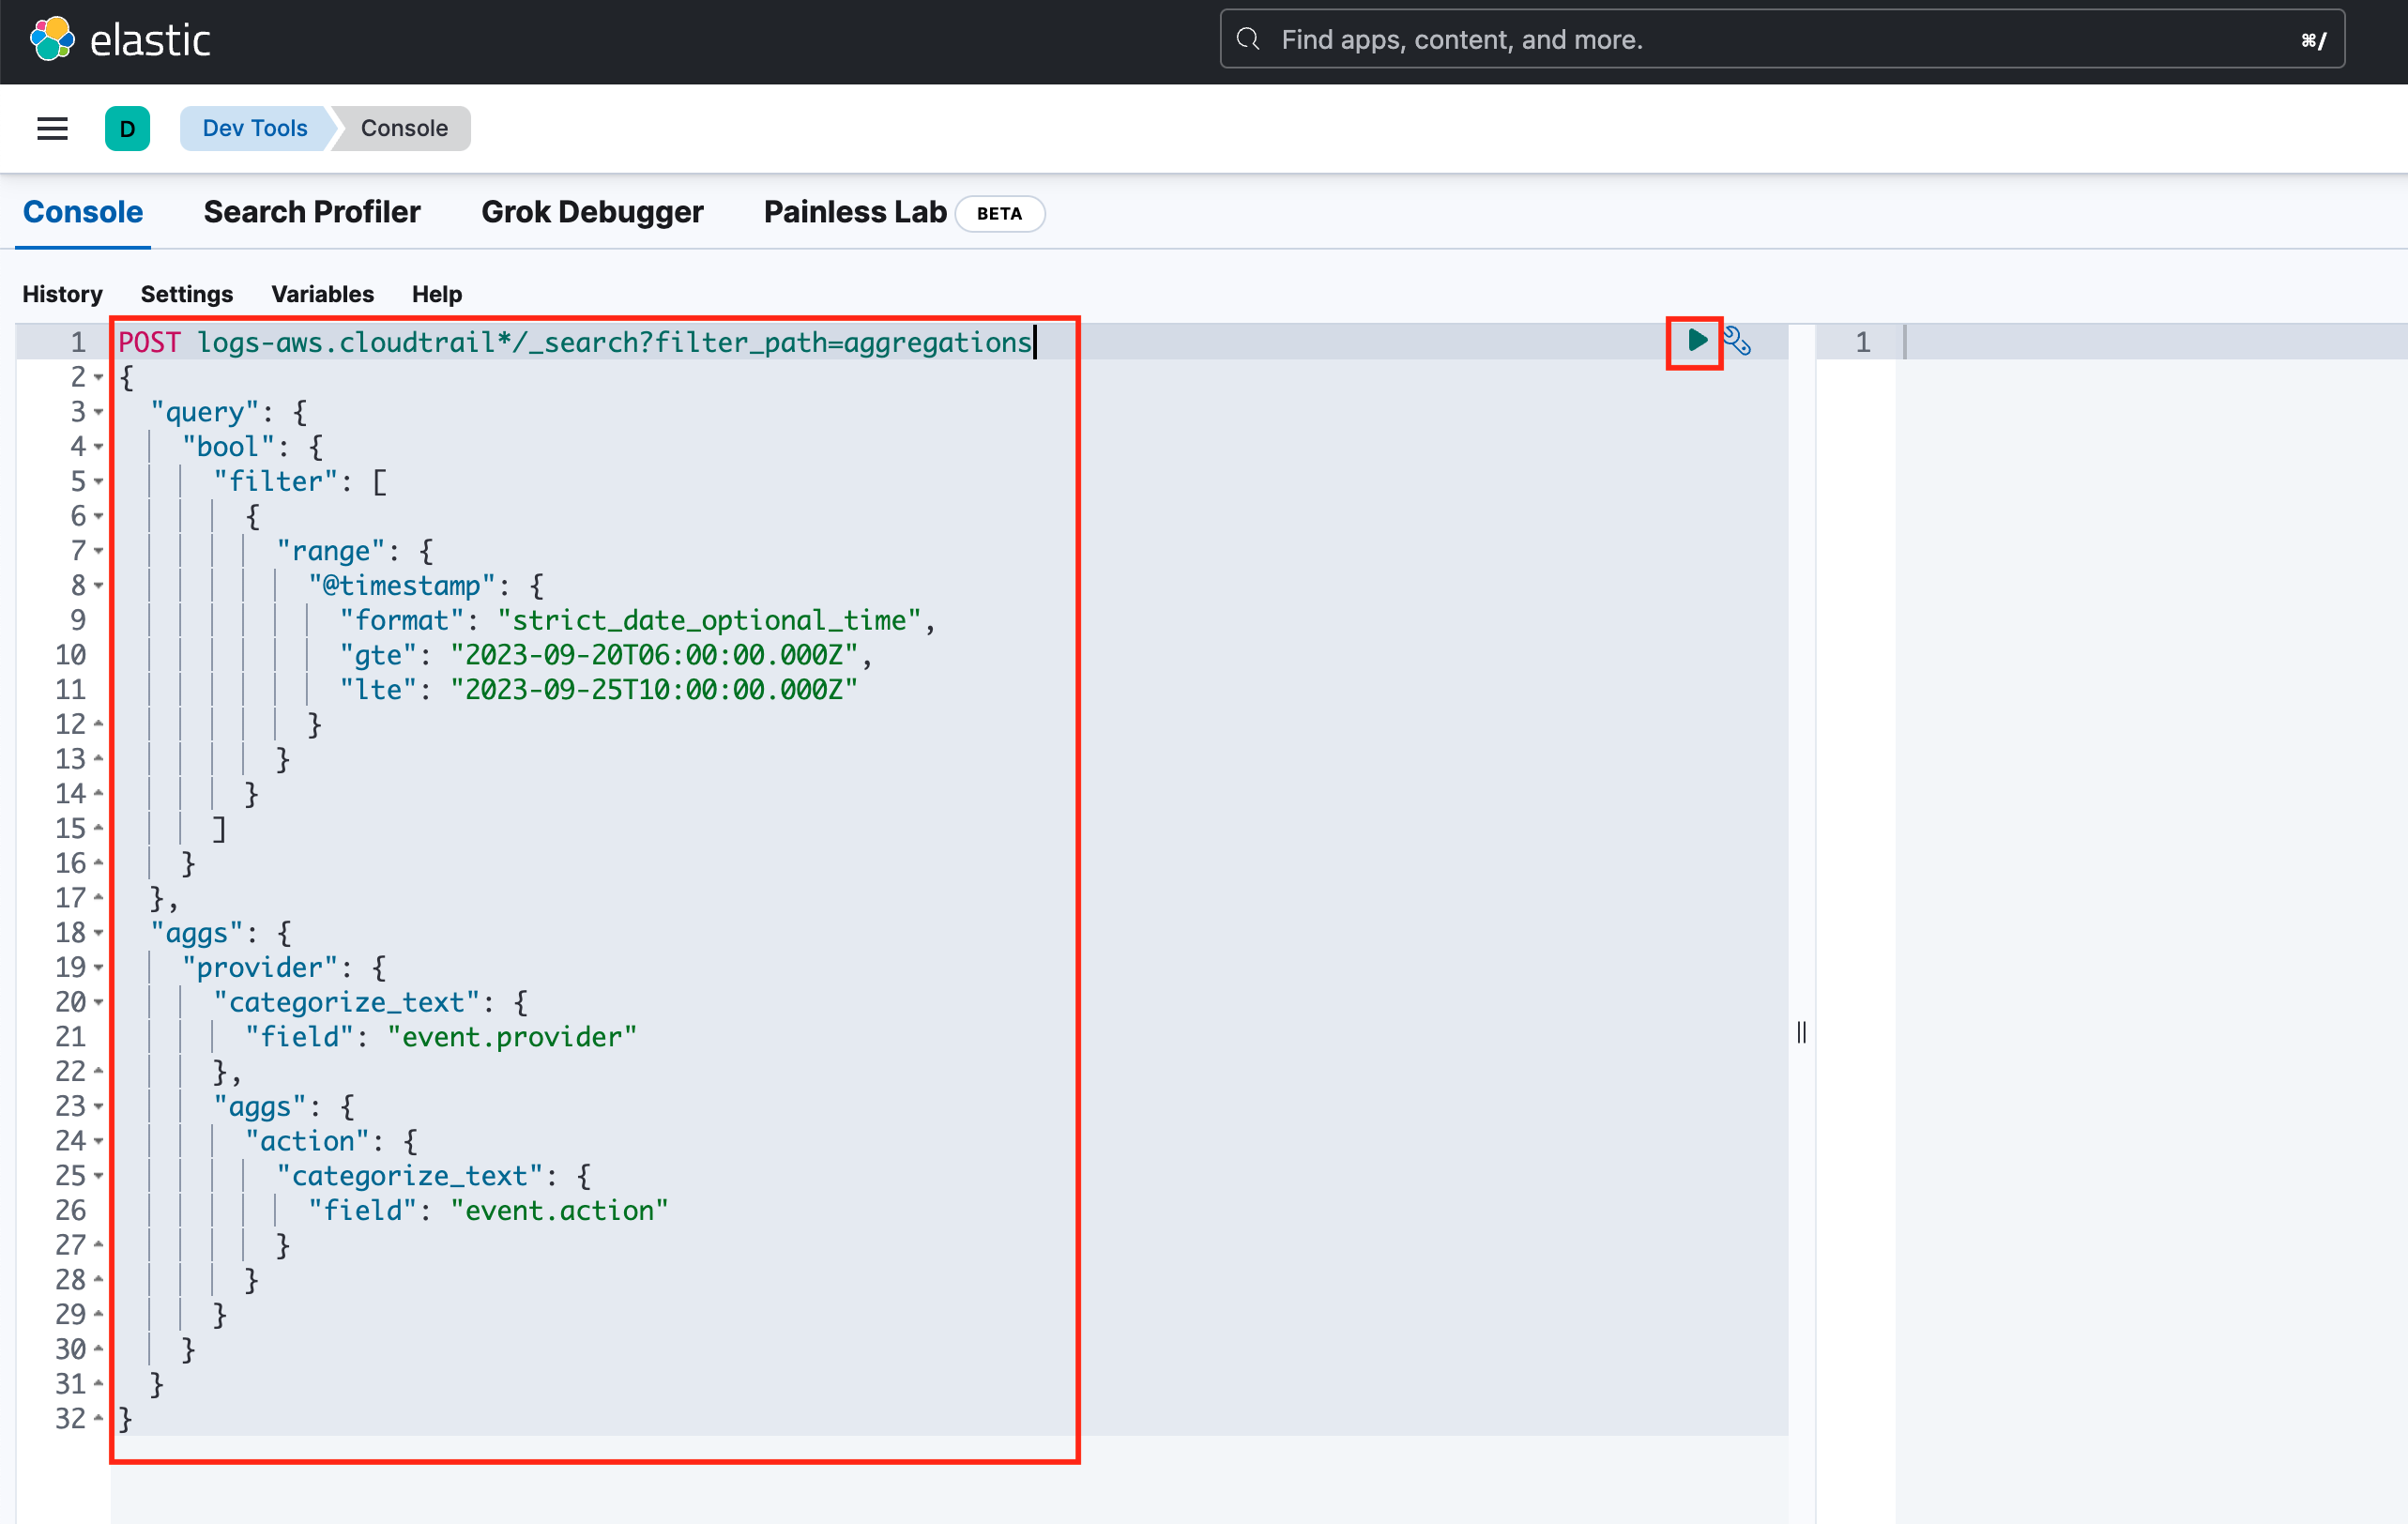
Task: Open the console Settings menu
Action: click(186, 294)
